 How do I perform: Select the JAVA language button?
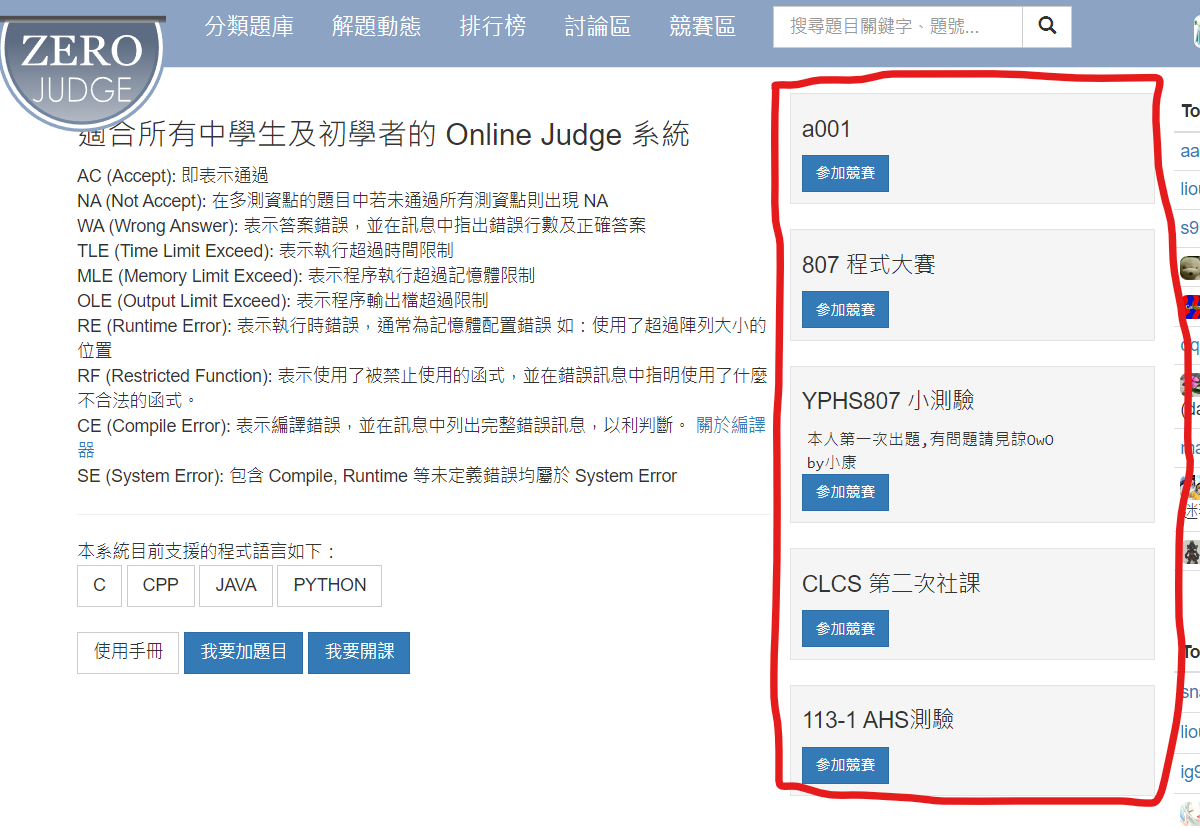click(236, 586)
